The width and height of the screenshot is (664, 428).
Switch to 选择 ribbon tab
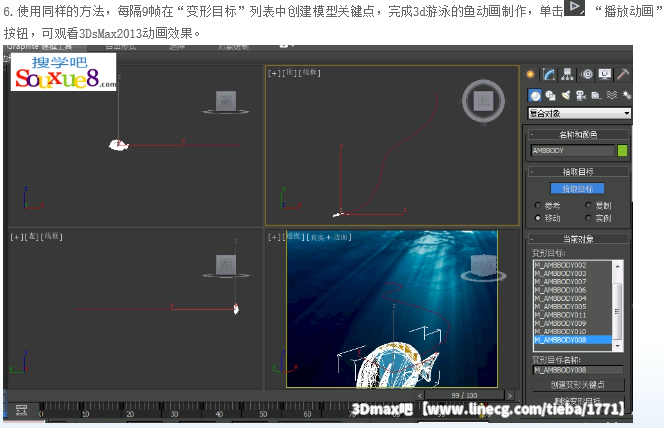(177, 47)
